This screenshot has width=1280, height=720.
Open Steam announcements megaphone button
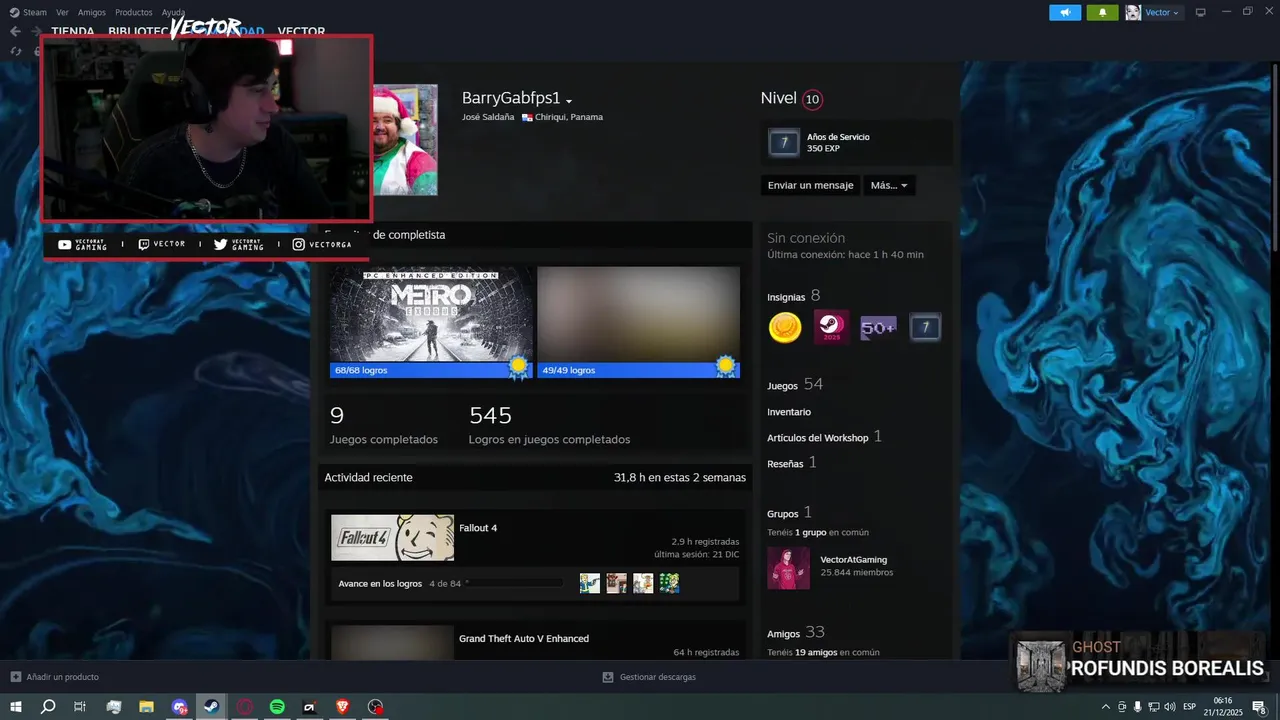1065,12
